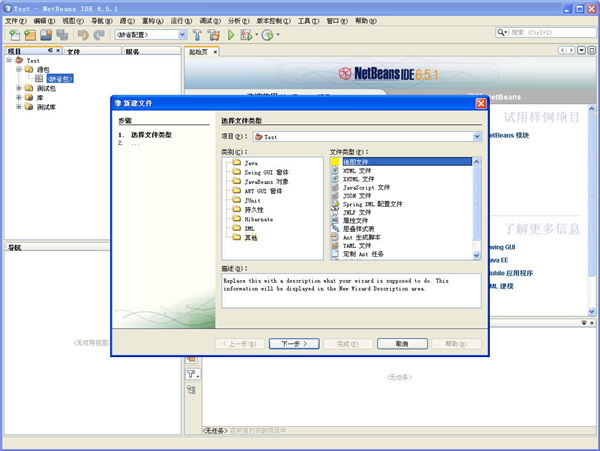Click the editor tab scroll-left arrow

click(562, 50)
